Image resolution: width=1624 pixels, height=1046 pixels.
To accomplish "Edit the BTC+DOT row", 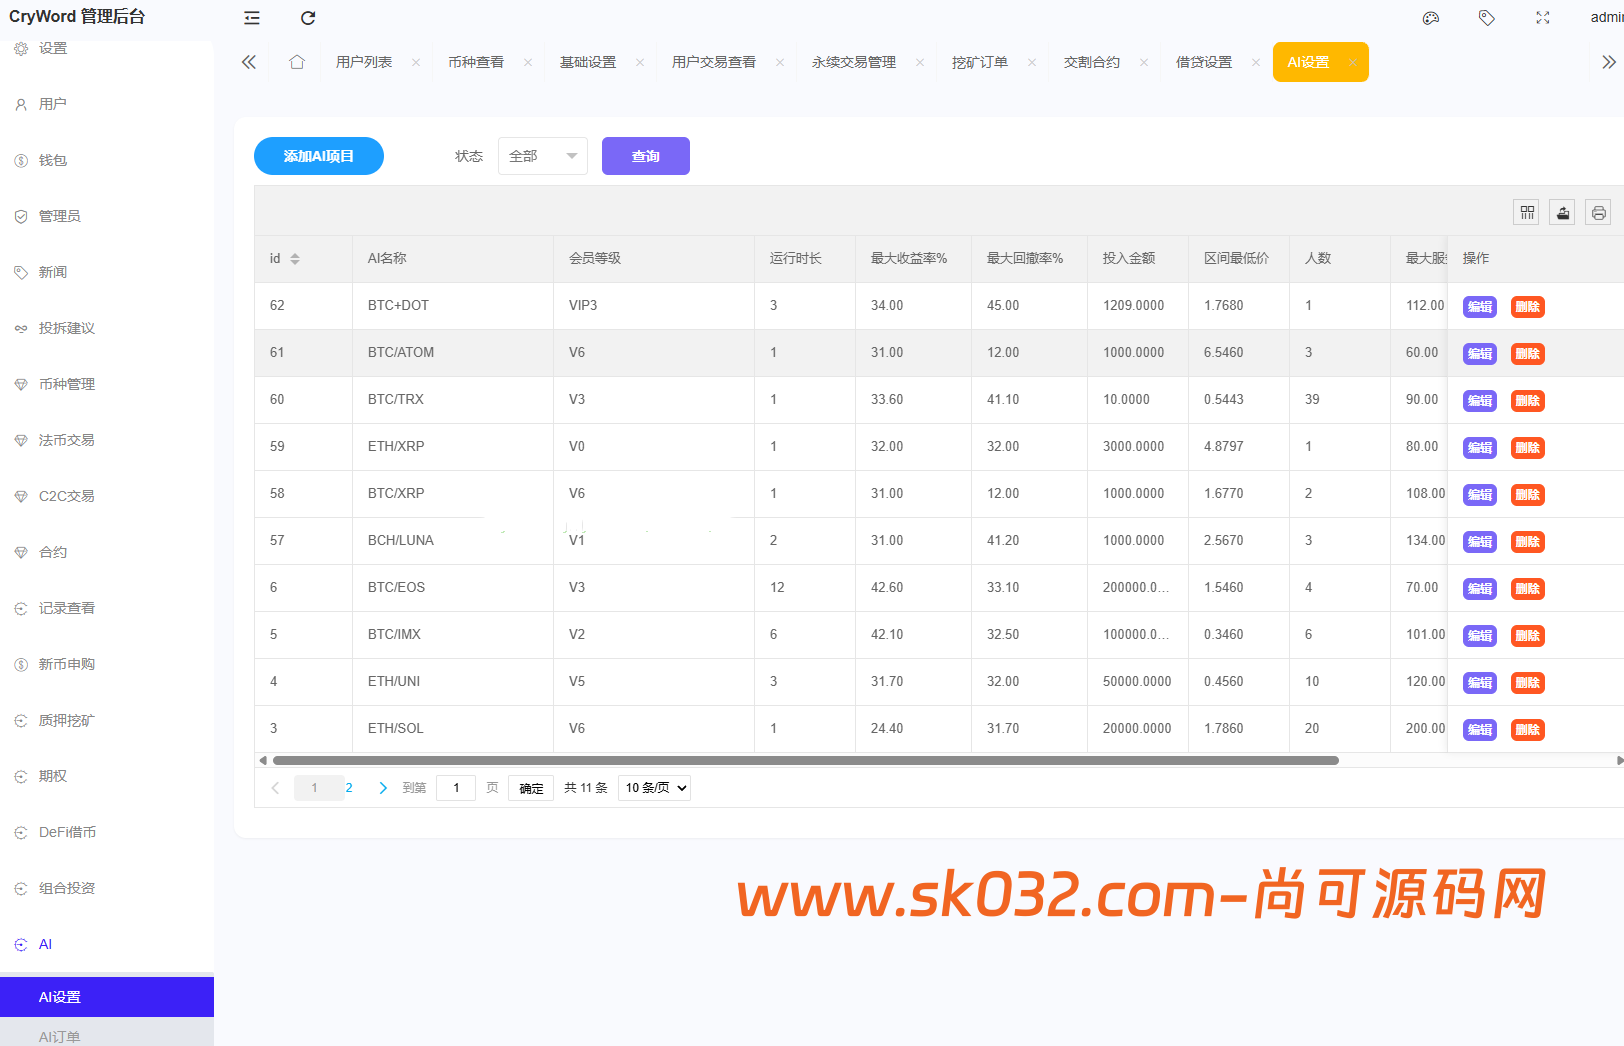I will (1480, 307).
